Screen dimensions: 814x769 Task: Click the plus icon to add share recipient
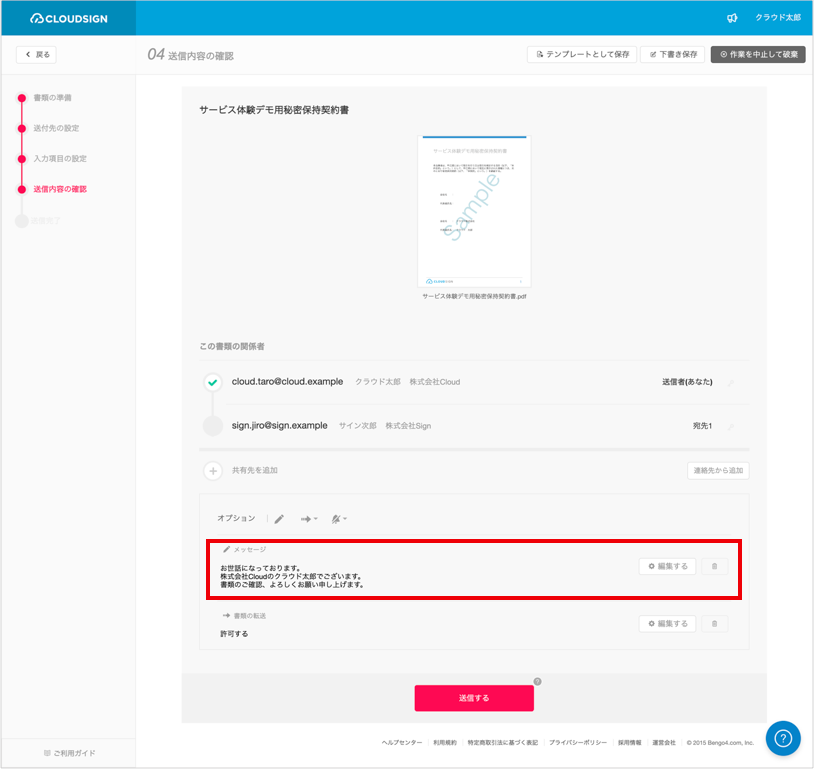tap(213, 471)
